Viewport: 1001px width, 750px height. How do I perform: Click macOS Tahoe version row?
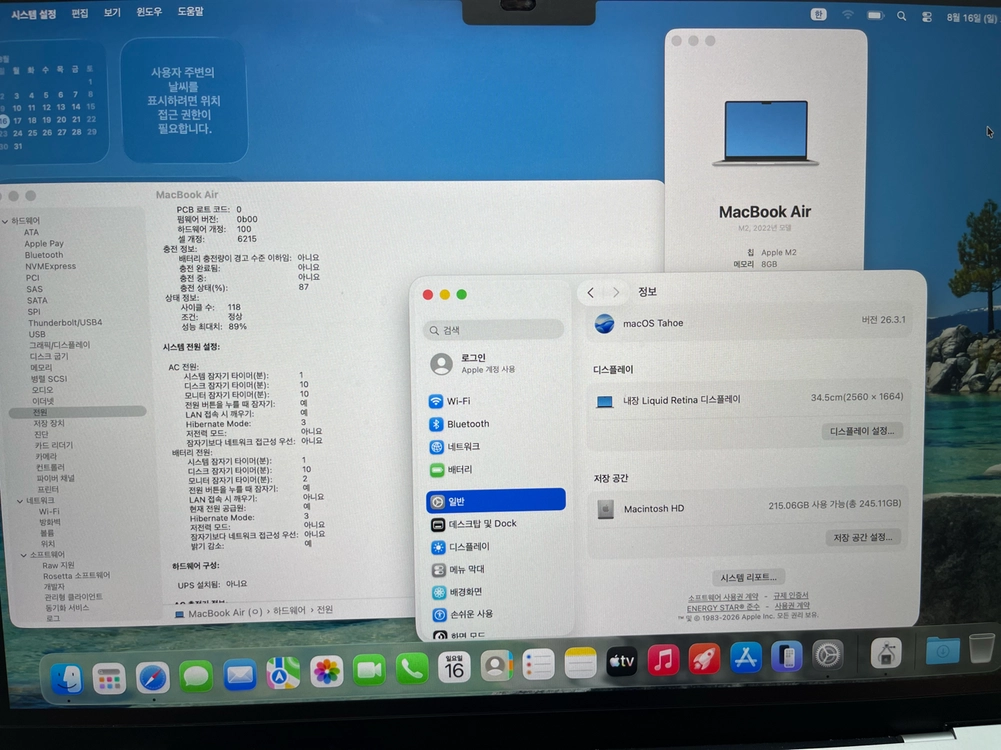pyautogui.click(x=749, y=322)
